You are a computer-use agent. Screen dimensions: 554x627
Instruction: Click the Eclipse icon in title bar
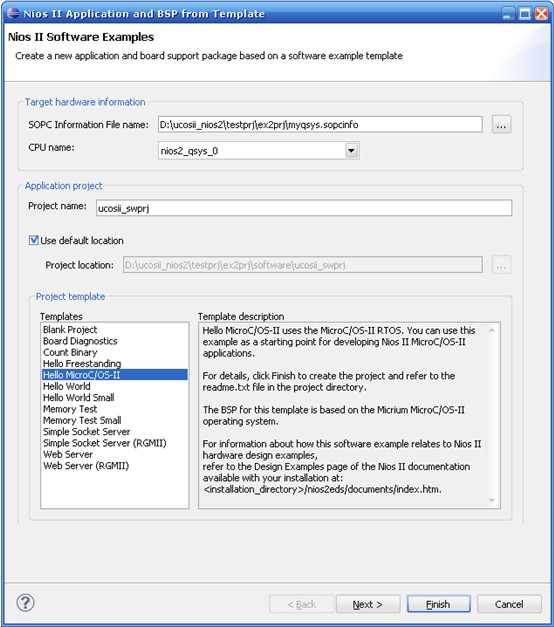13,13
